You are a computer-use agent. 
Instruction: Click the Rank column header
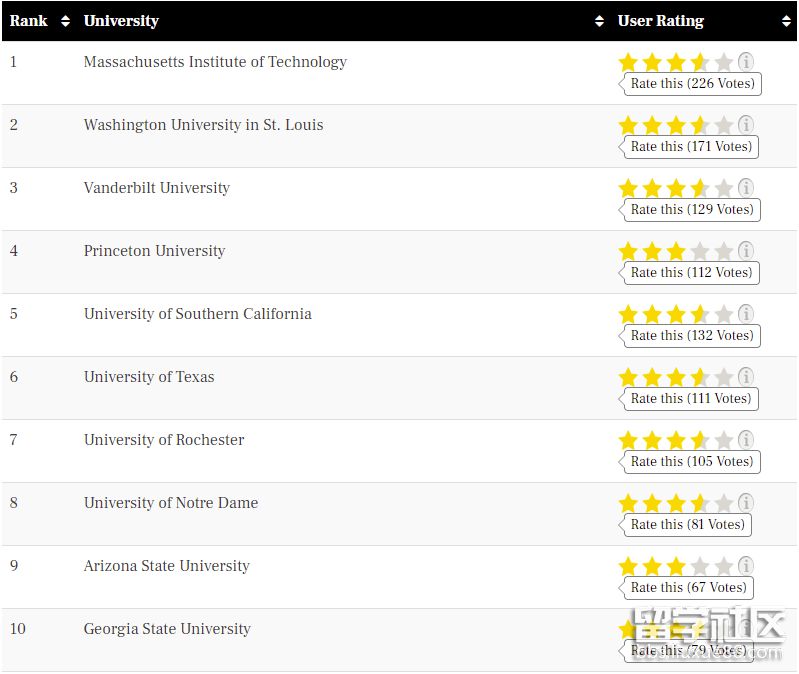[29, 21]
